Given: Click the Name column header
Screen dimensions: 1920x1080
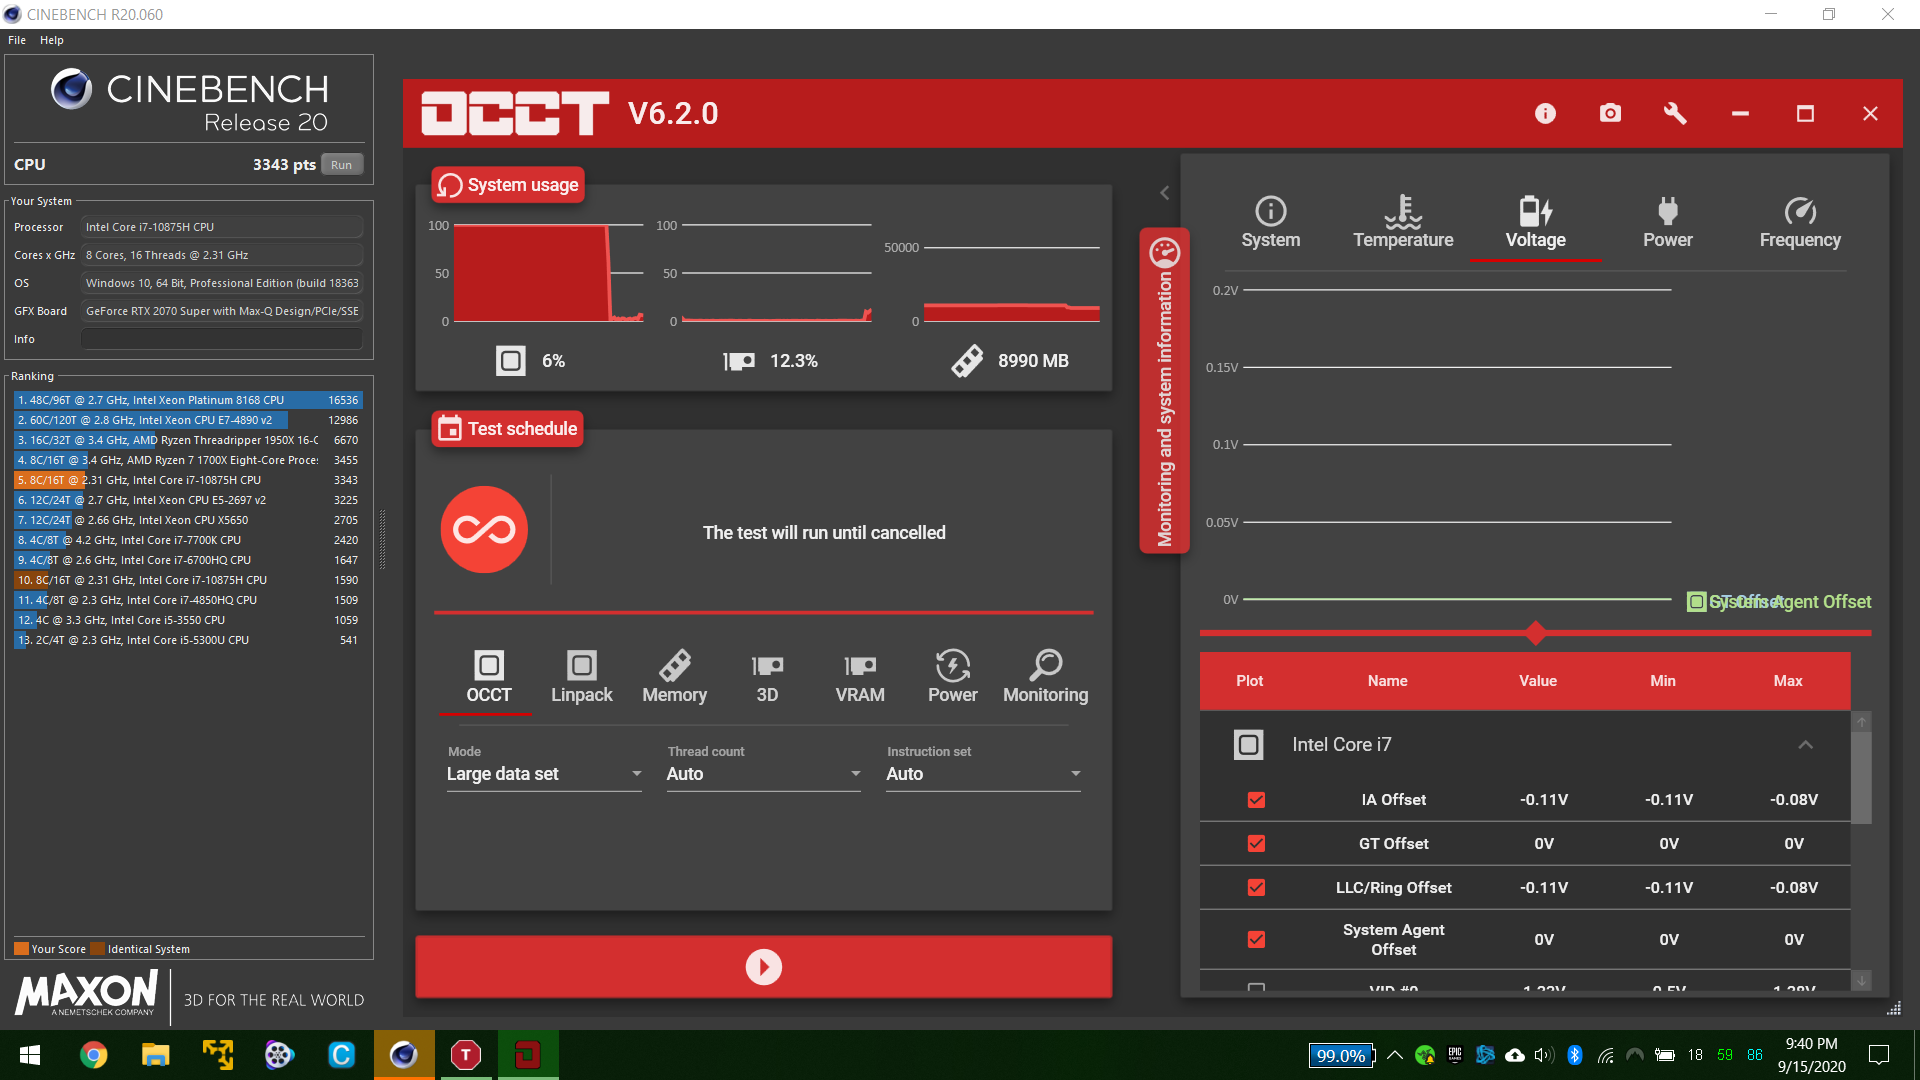Looking at the screenshot, I should click(x=1387, y=681).
